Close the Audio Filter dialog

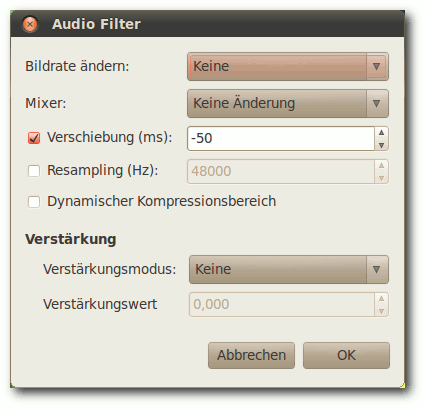[30, 24]
